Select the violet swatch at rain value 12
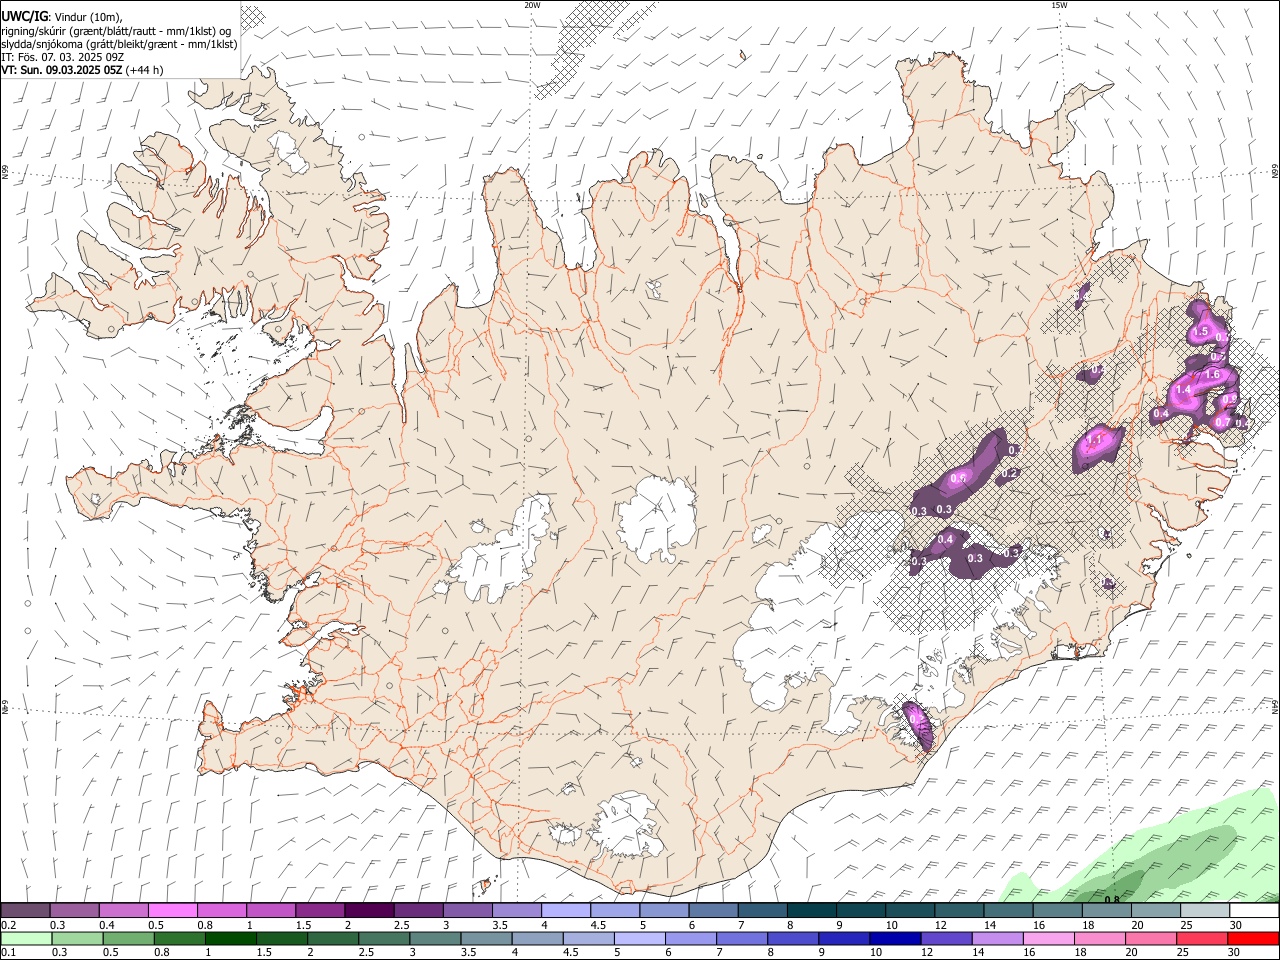Viewport: 1280px width, 960px height. (948, 938)
